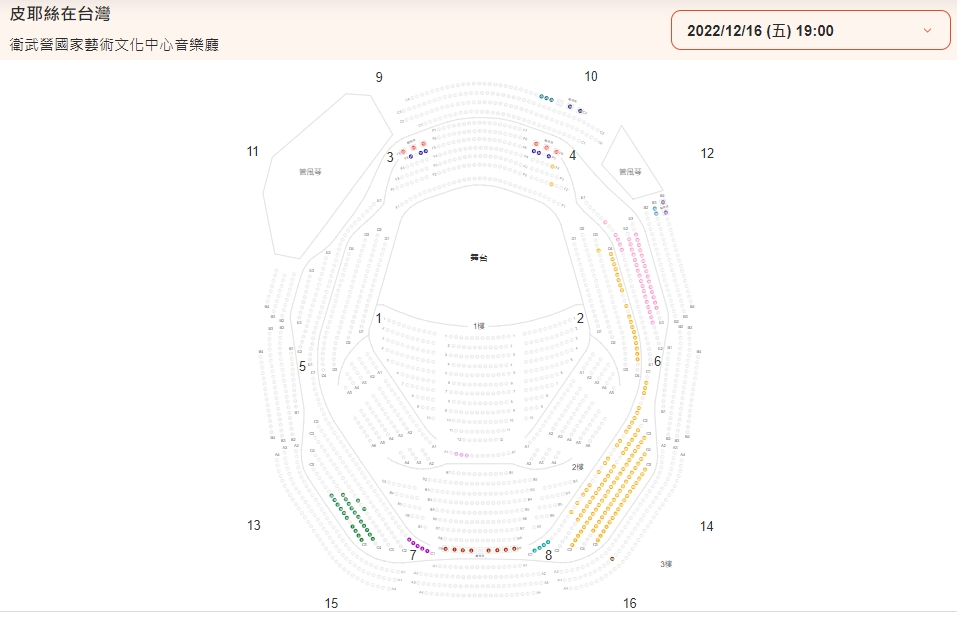Click the 舞台 stage label

478,257
